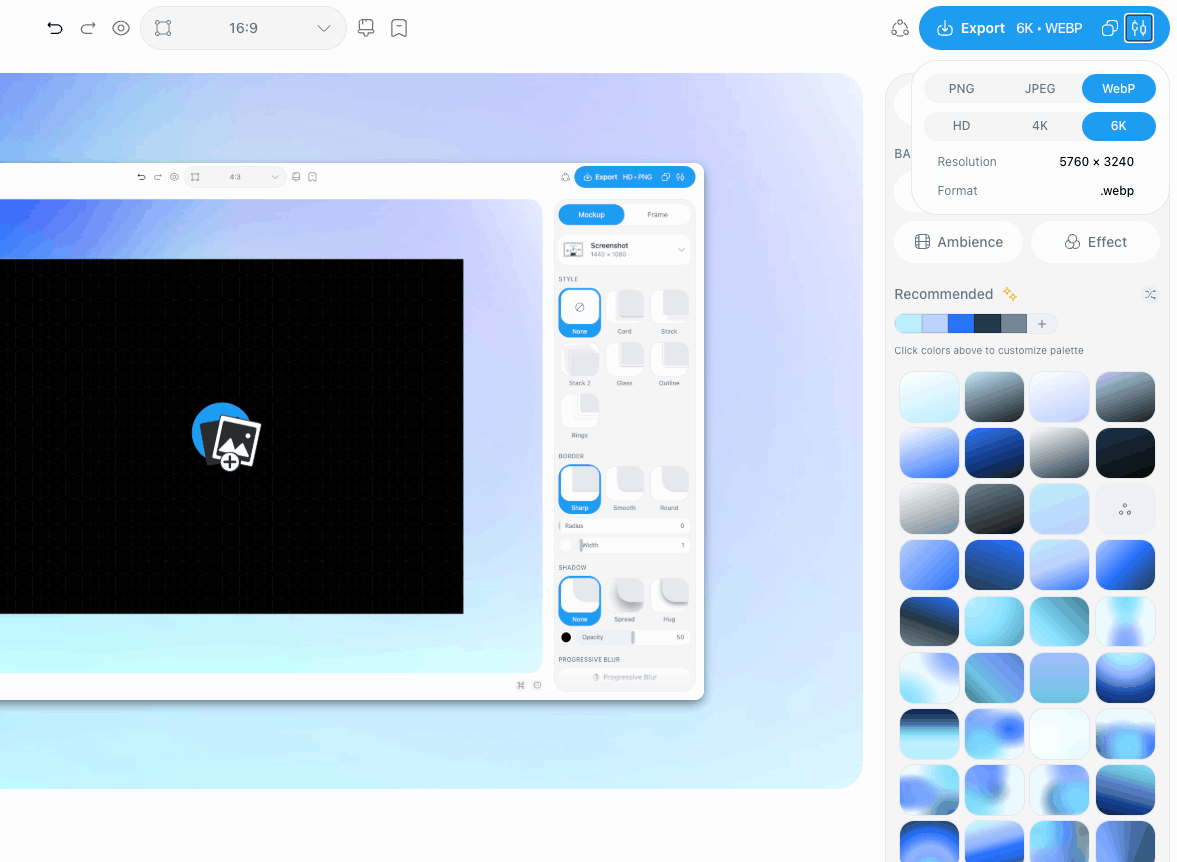Viewport: 1177px width, 862px height.
Task: Toggle the preview eye icon
Action: pyautogui.click(x=121, y=29)
